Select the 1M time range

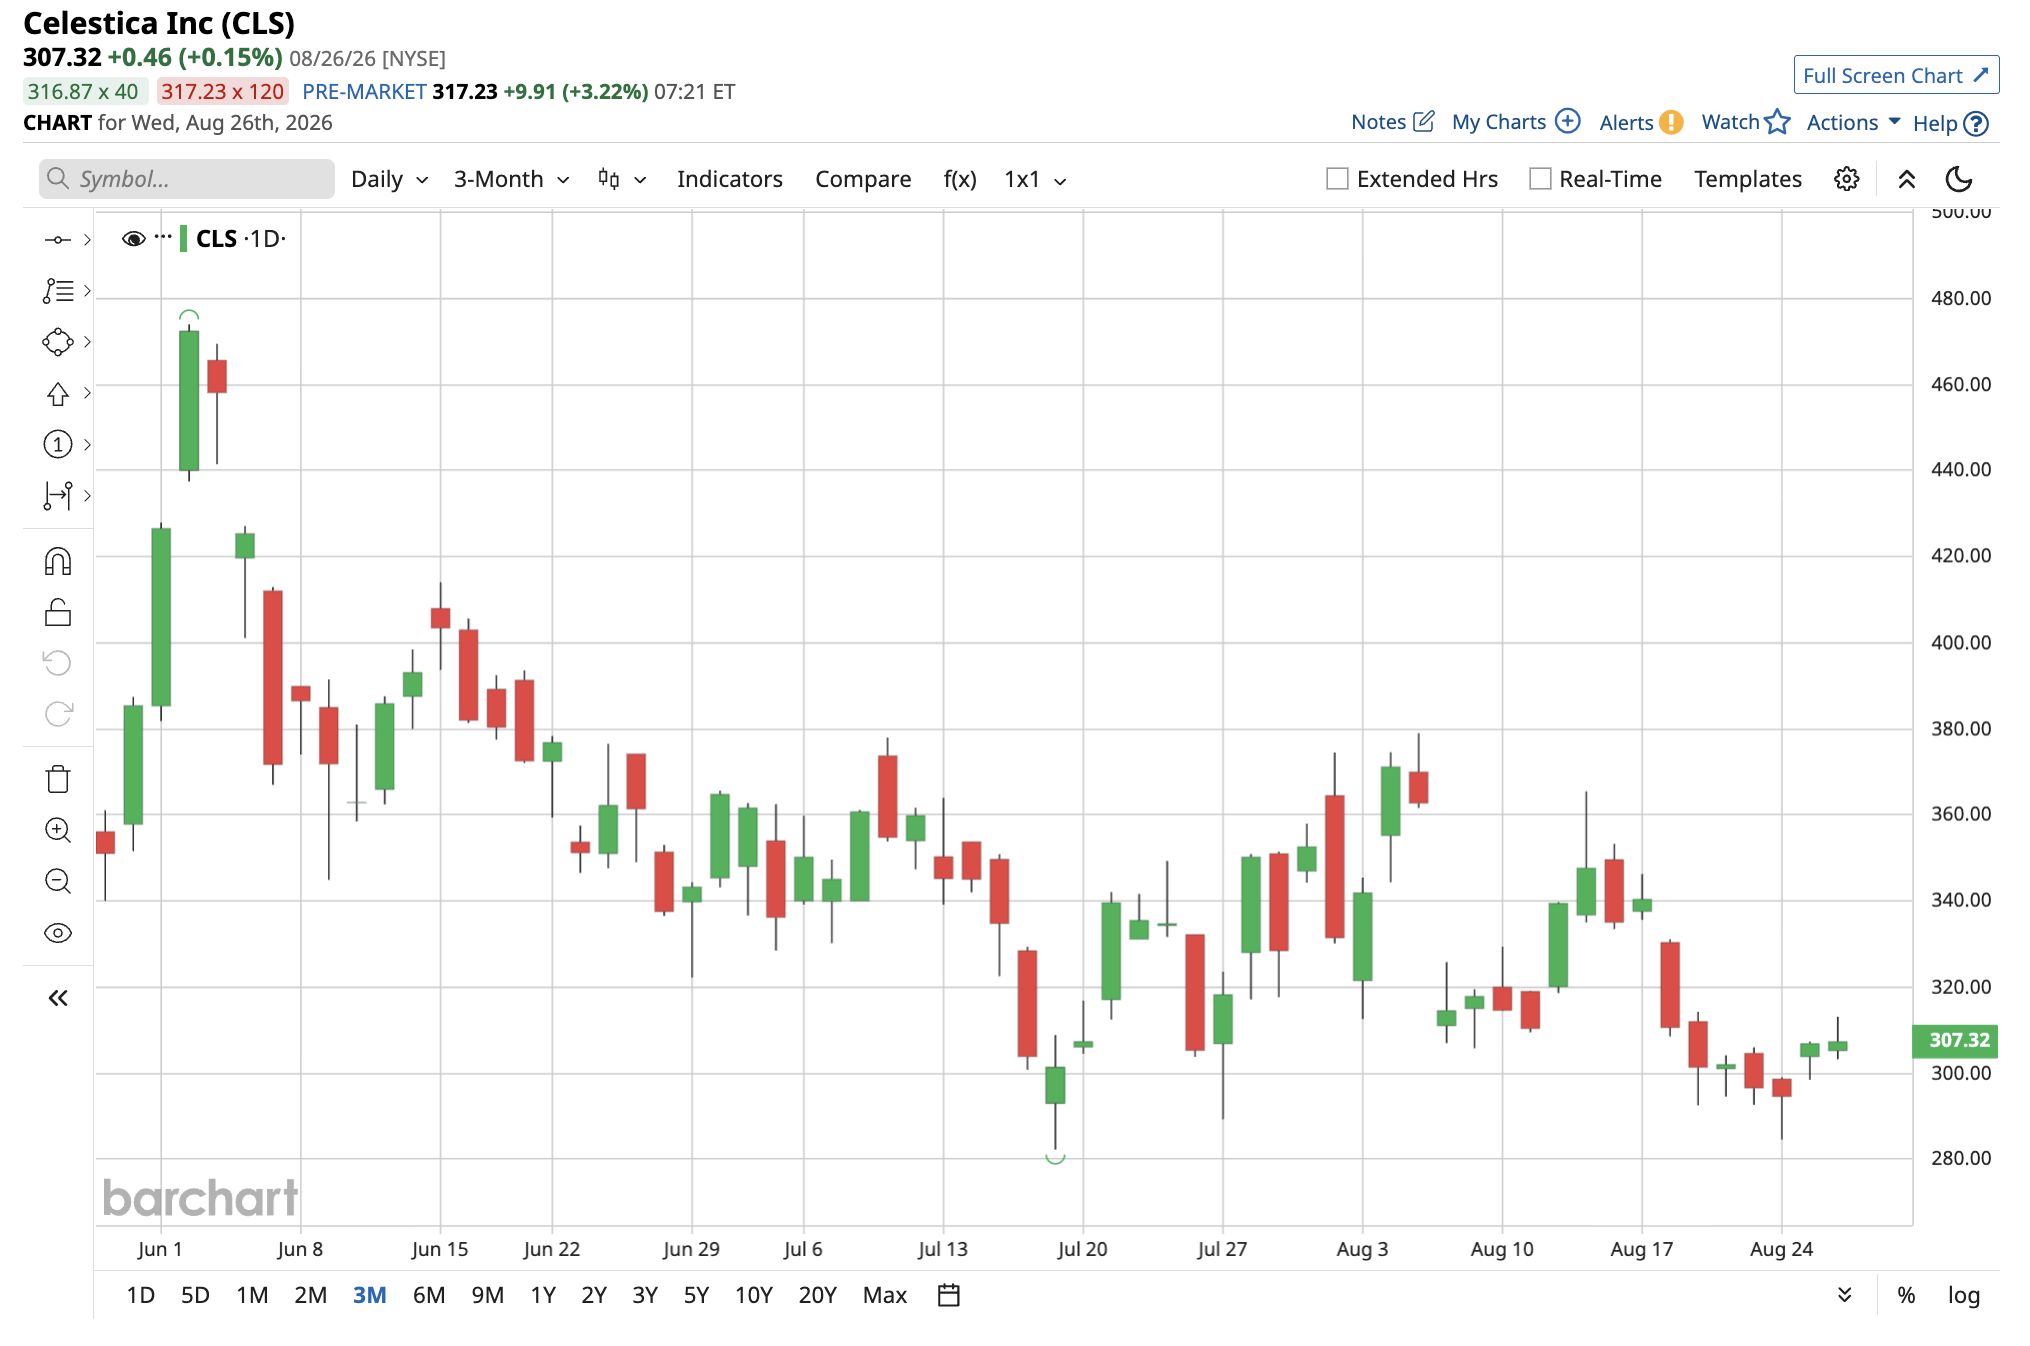point(252,1296)
